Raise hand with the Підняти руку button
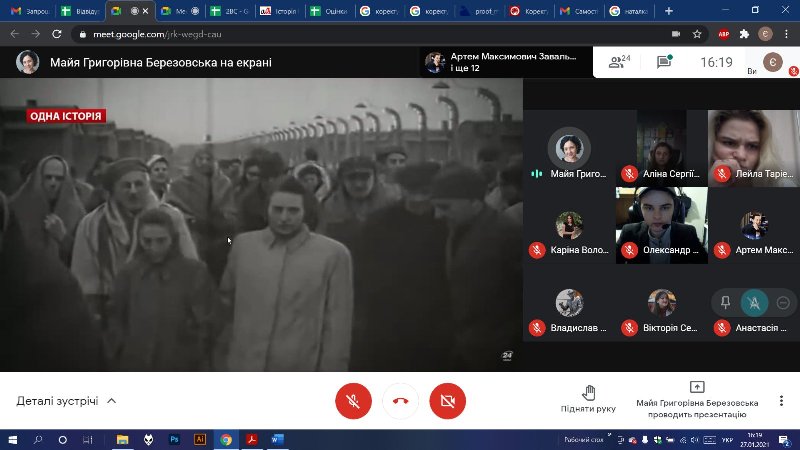This screenshot has width=800, height=450. pyautogui.click(x=588, y=399)
